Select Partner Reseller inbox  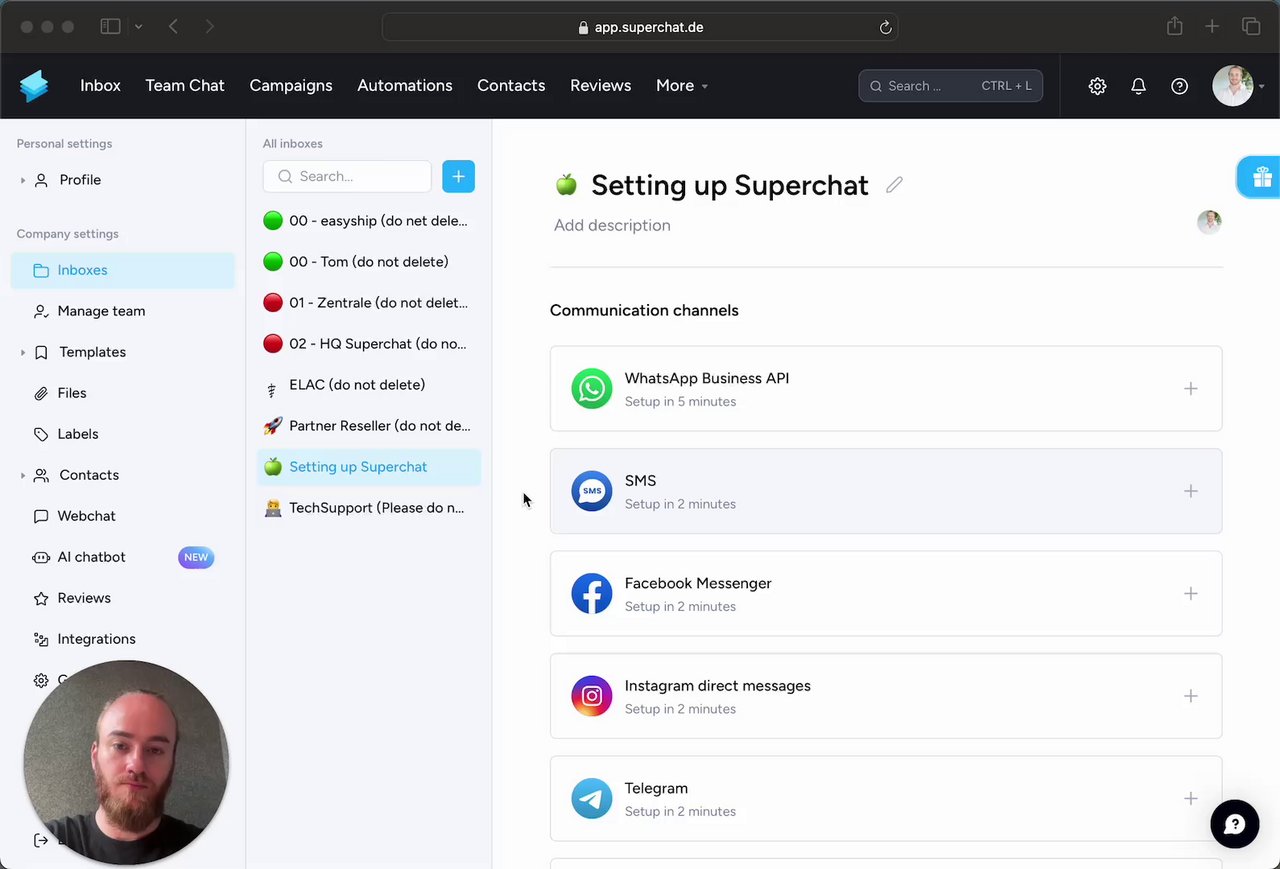coord(368,426)
